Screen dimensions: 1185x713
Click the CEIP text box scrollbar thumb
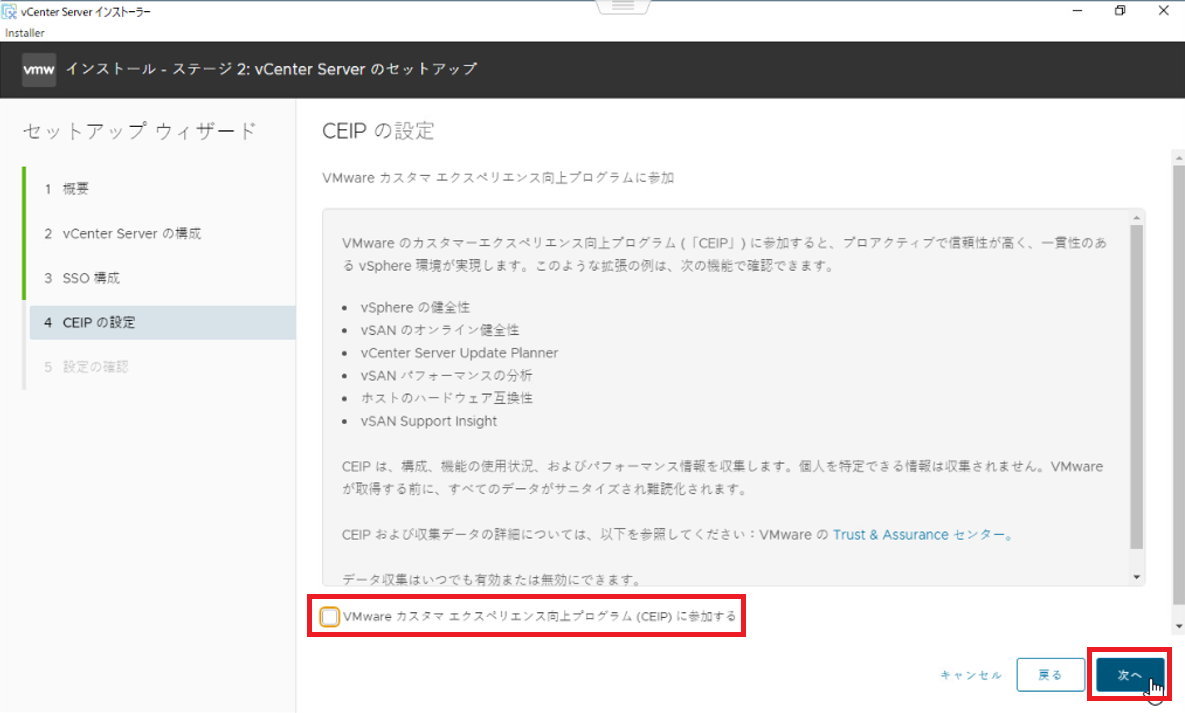[x=1137, y=386]
